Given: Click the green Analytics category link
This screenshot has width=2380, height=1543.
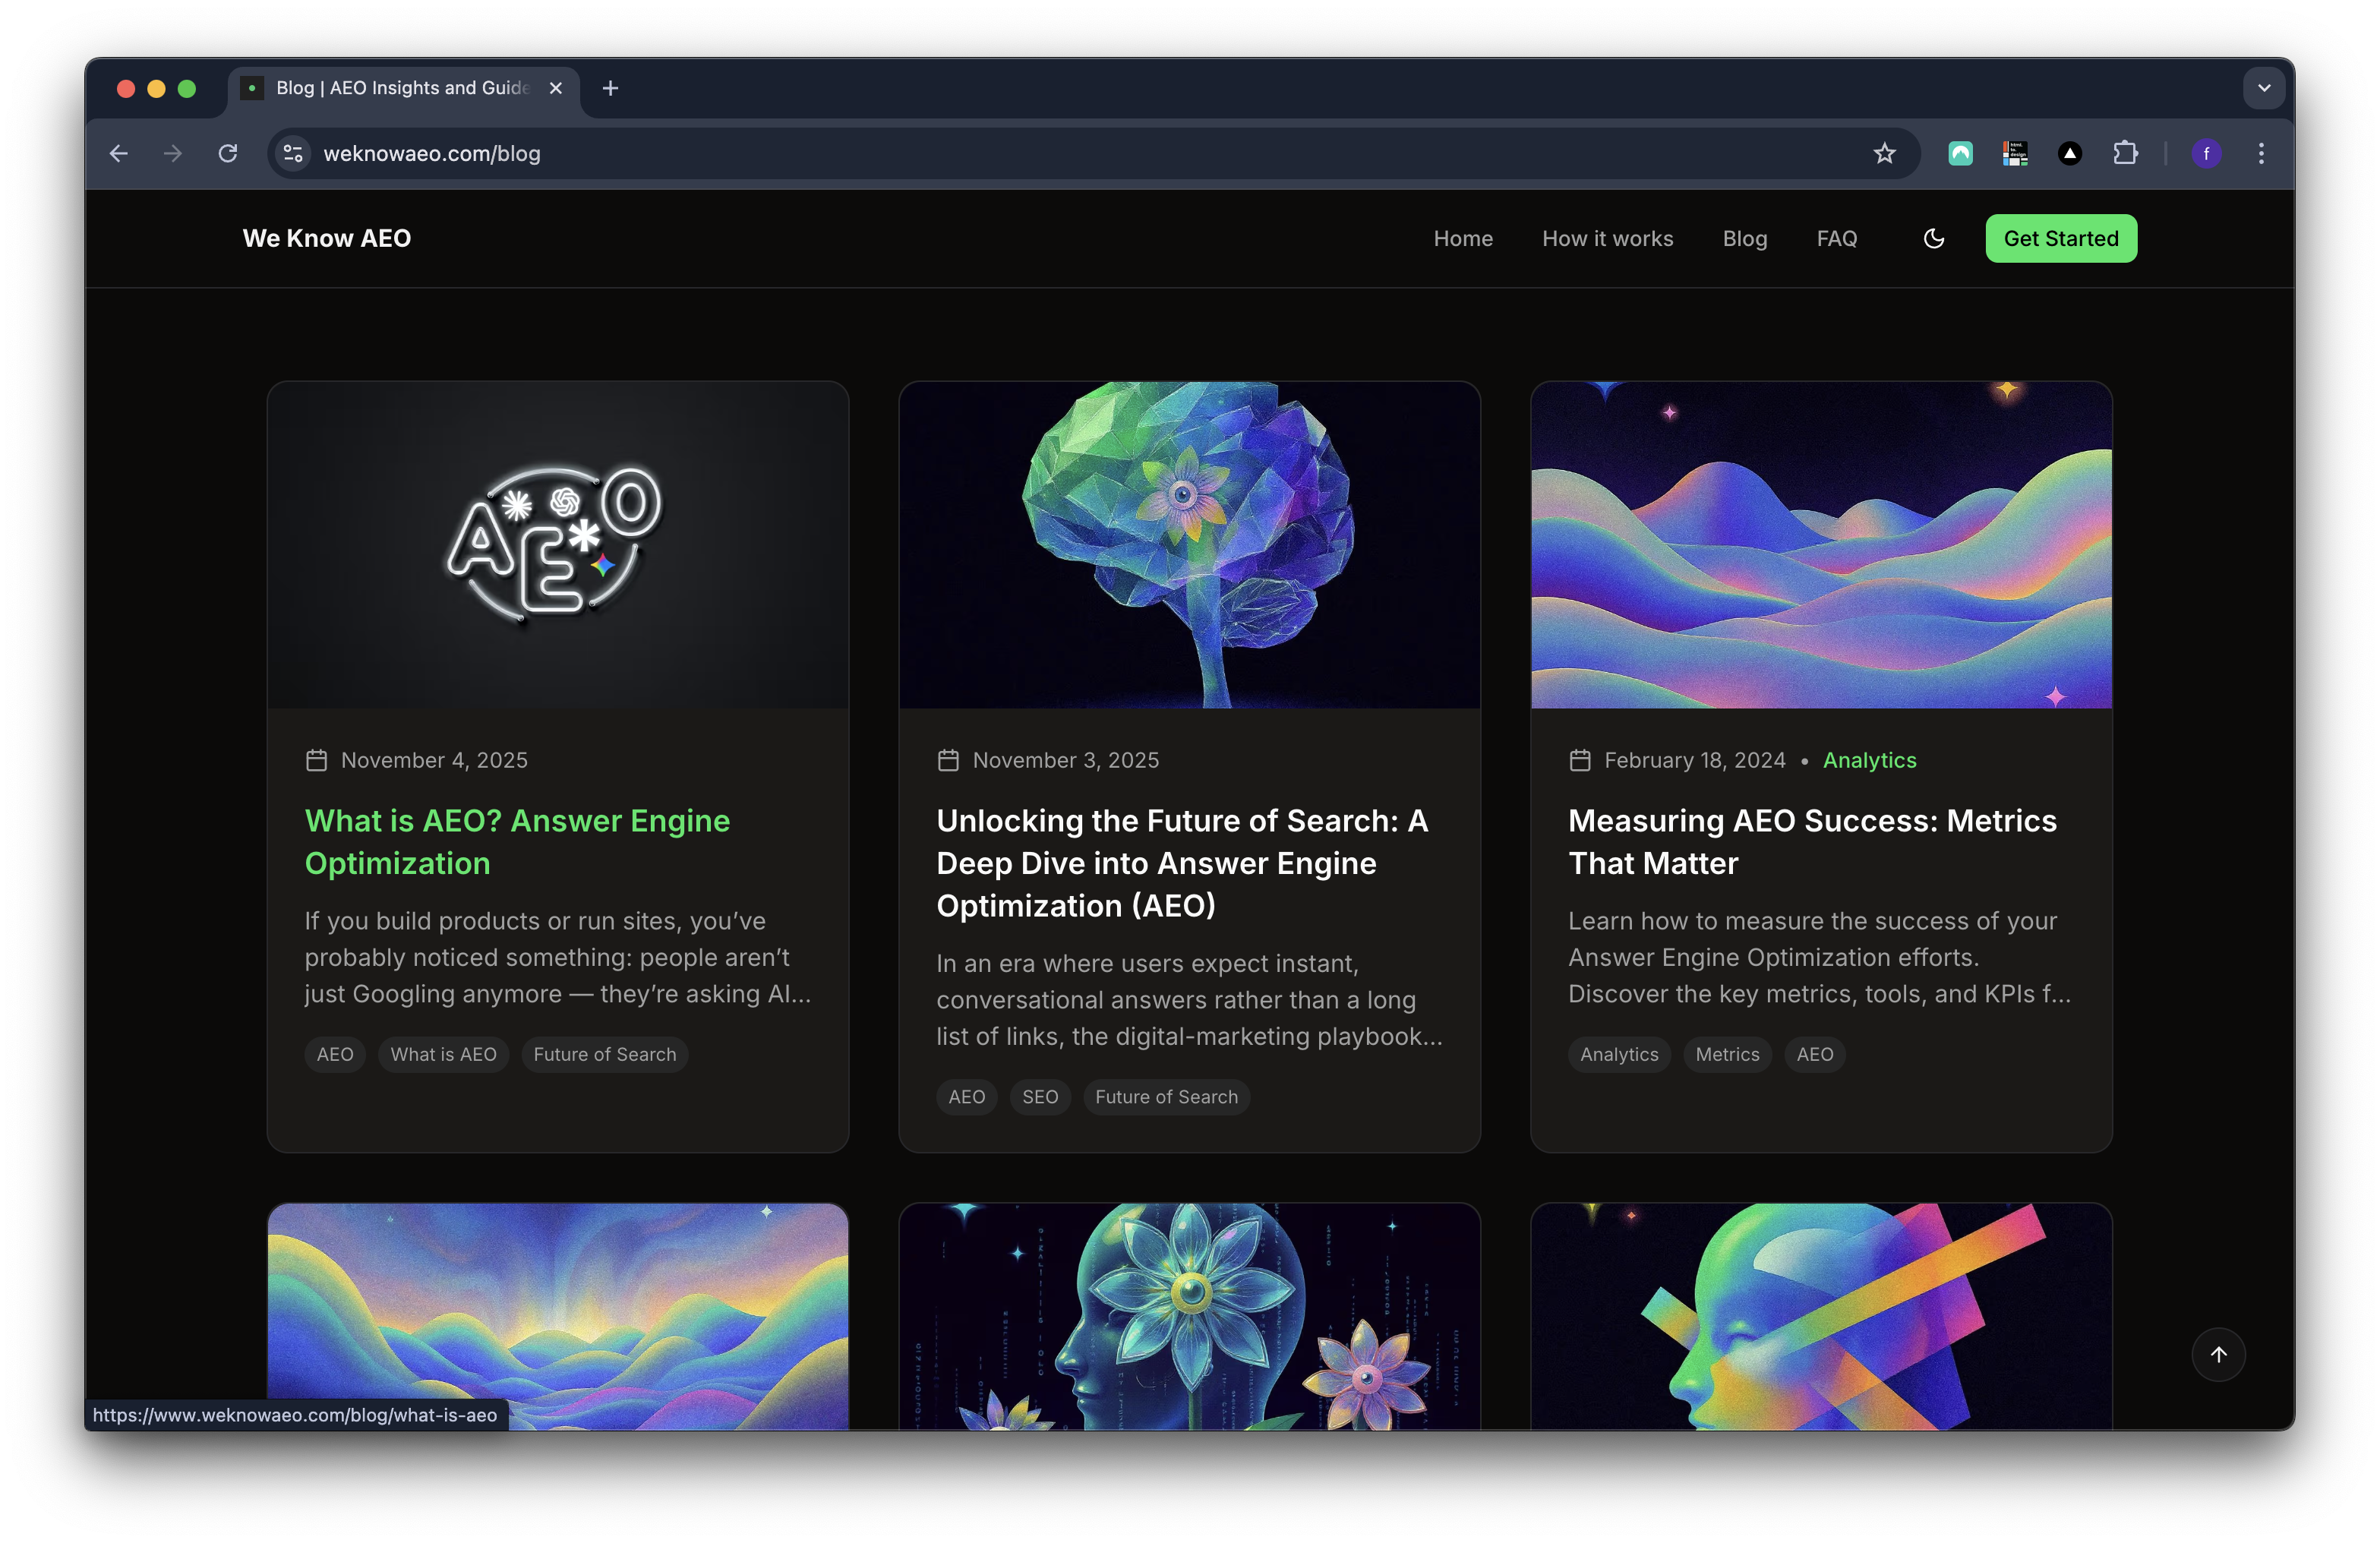Looking at the screenshot, I should click(1869, 760).
